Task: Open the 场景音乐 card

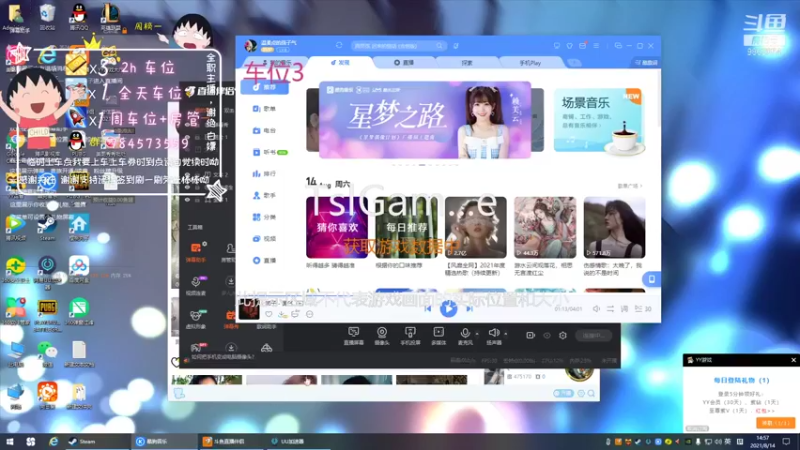Action: 599,120
